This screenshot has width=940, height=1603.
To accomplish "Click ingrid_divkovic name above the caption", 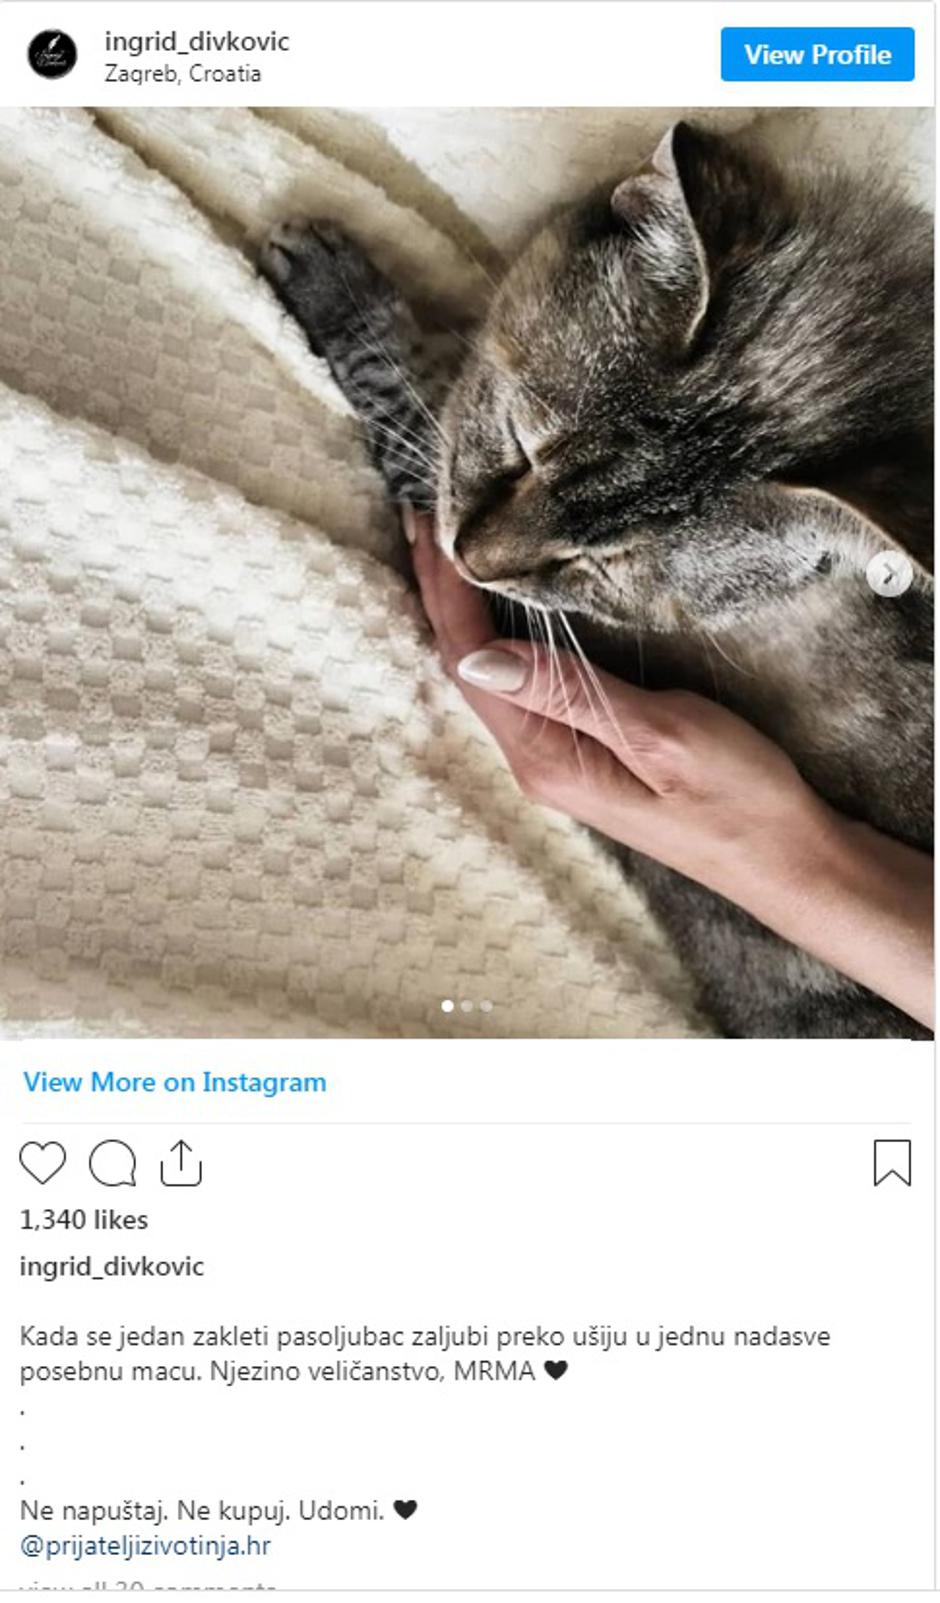I will tap(112, 1267).
